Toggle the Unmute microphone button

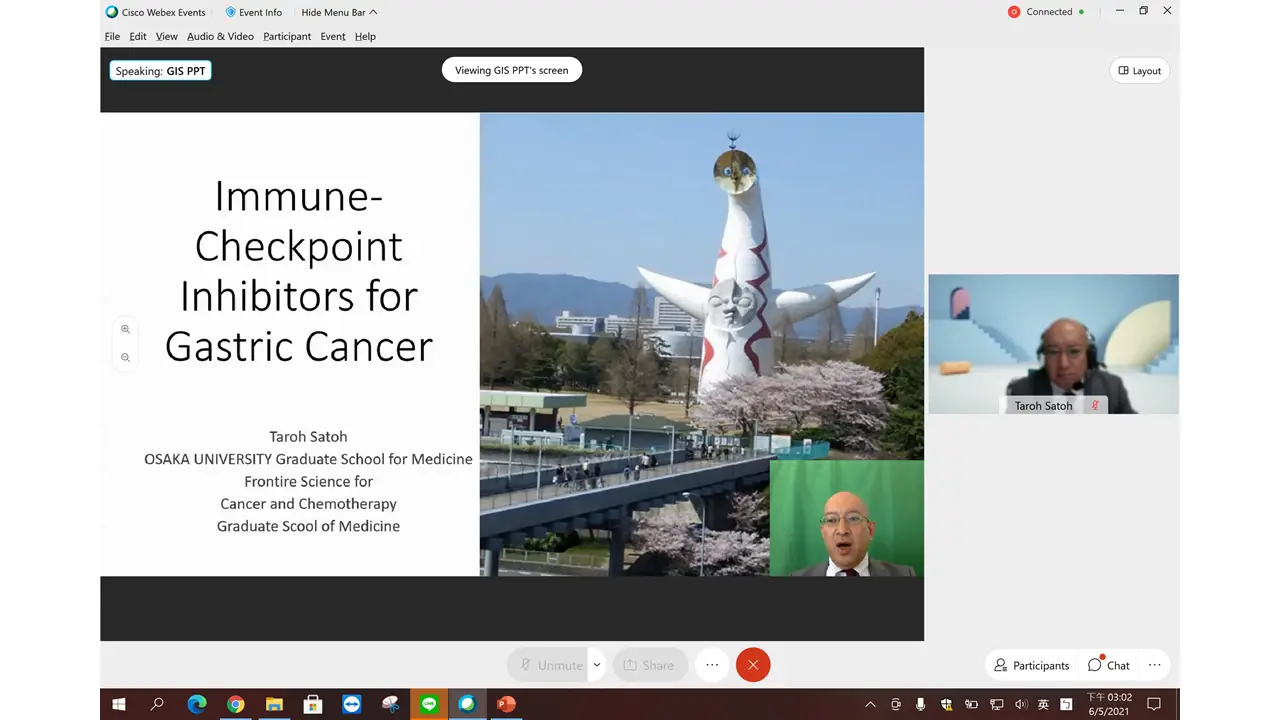548,665
